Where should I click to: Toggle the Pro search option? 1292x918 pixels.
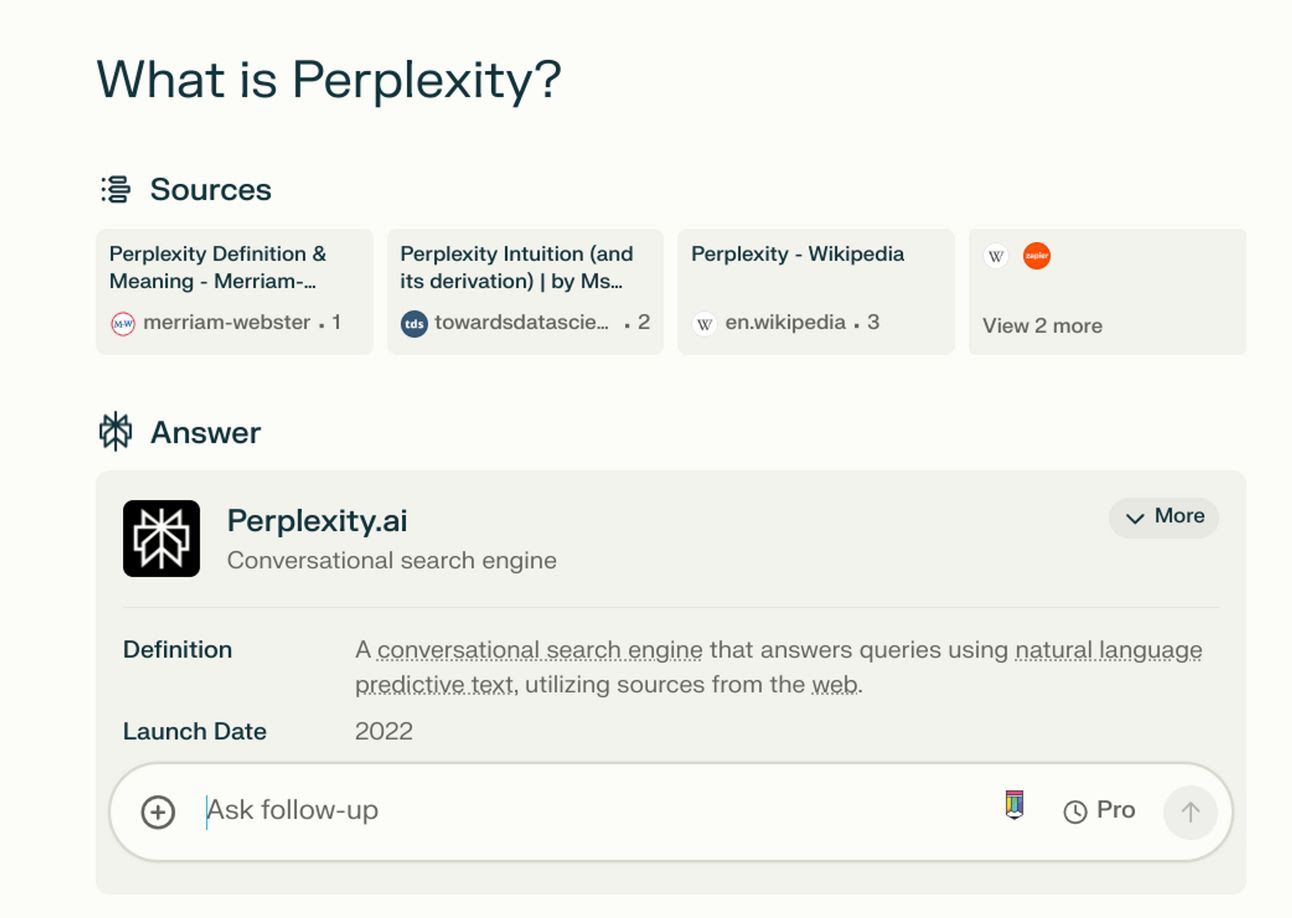[x=1099, y=811]
